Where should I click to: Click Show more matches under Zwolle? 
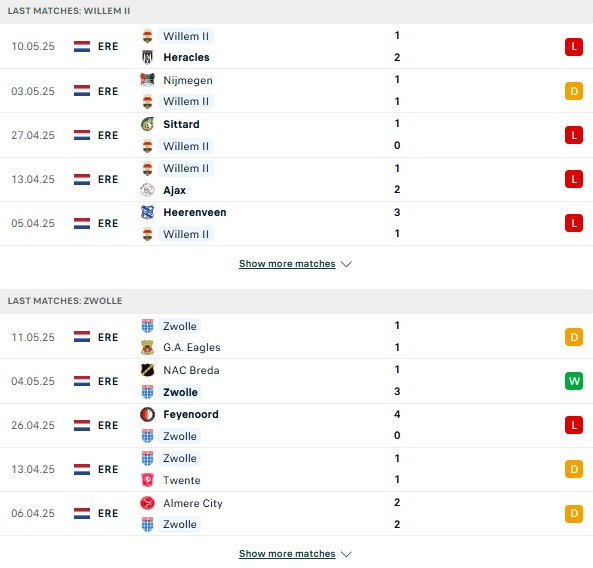tap(287, 554)
